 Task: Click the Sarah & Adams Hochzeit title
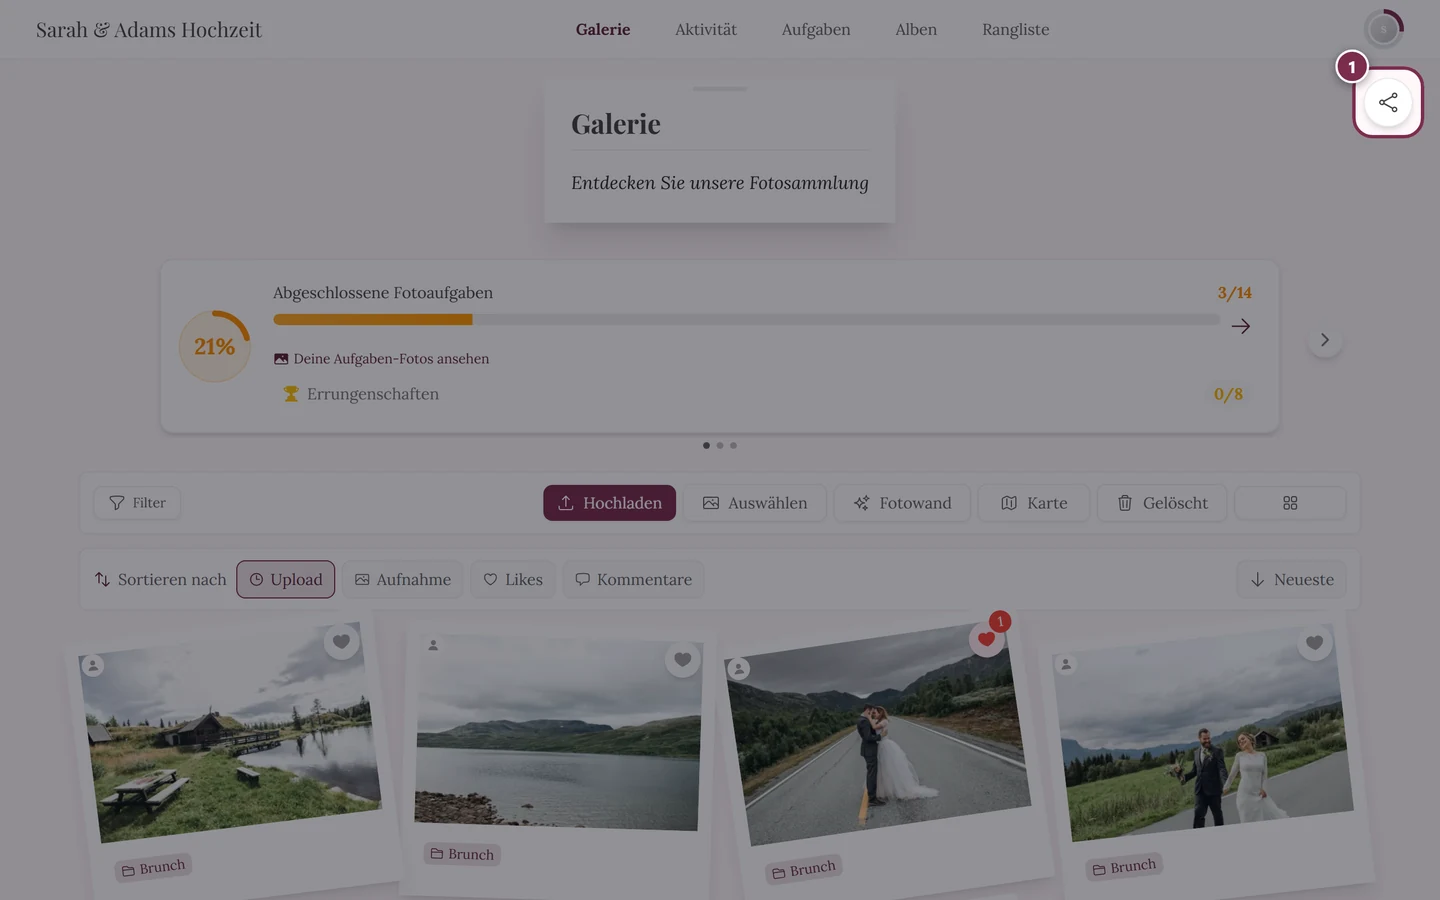click(149, 30)
